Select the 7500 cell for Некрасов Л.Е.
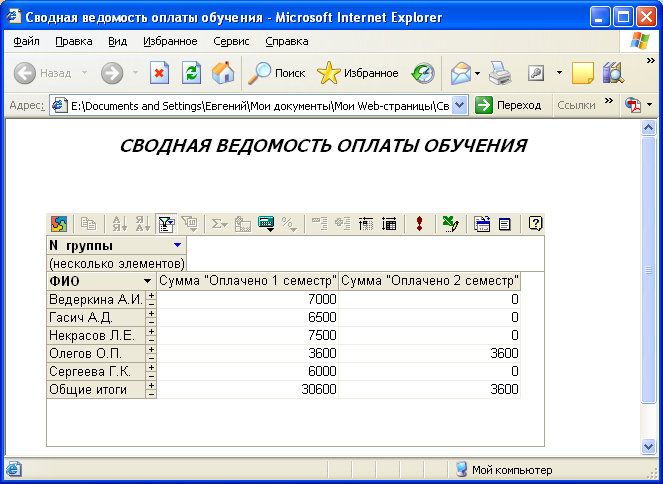This screenshot has height=484, width=663. click(x=248, y=335)
